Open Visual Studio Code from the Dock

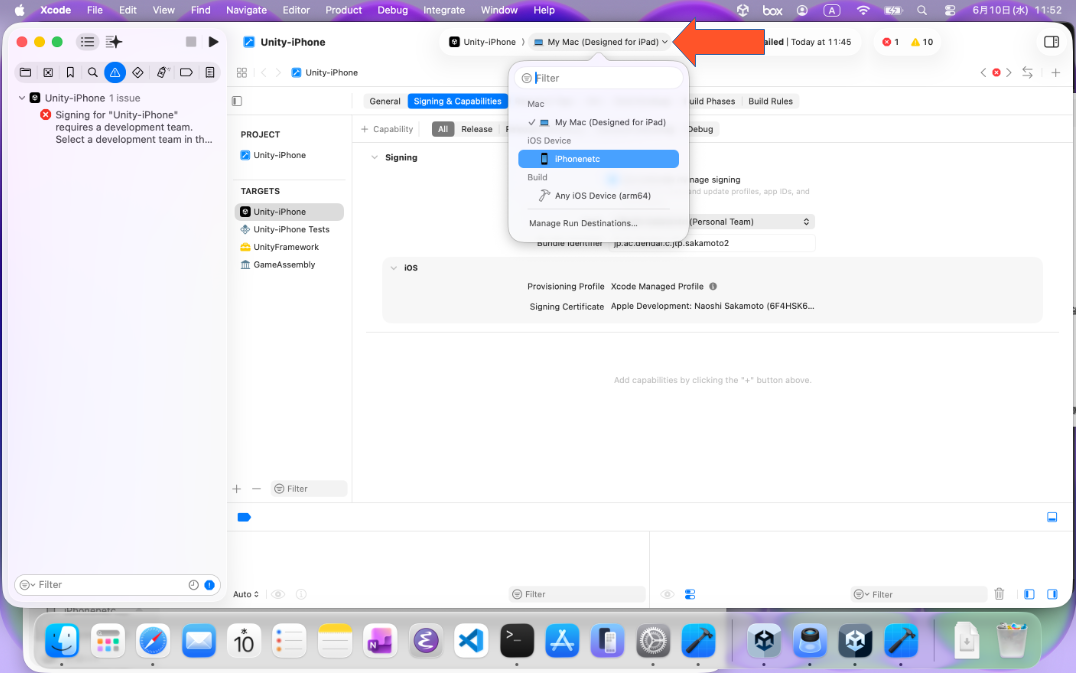pyautogui.click(x=471, y=641)
